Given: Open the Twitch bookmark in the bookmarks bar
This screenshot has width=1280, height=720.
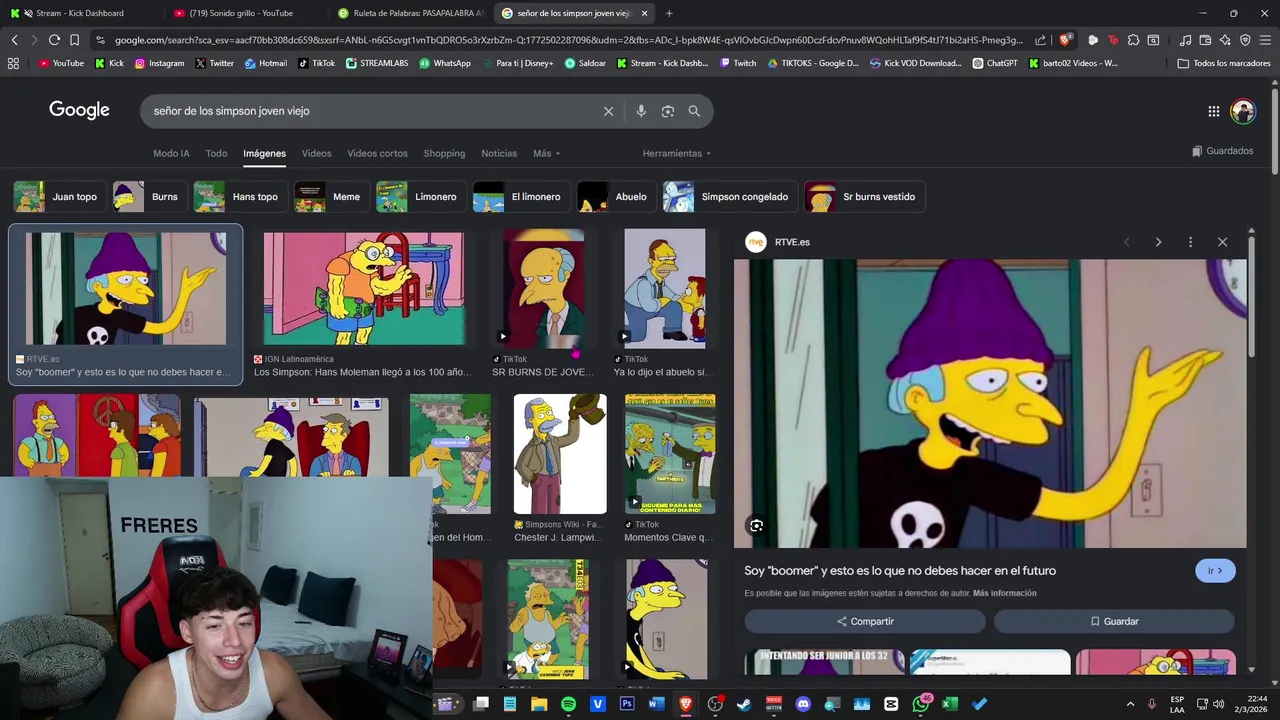Looking at the screenshot, I should [x=738, y=63].
